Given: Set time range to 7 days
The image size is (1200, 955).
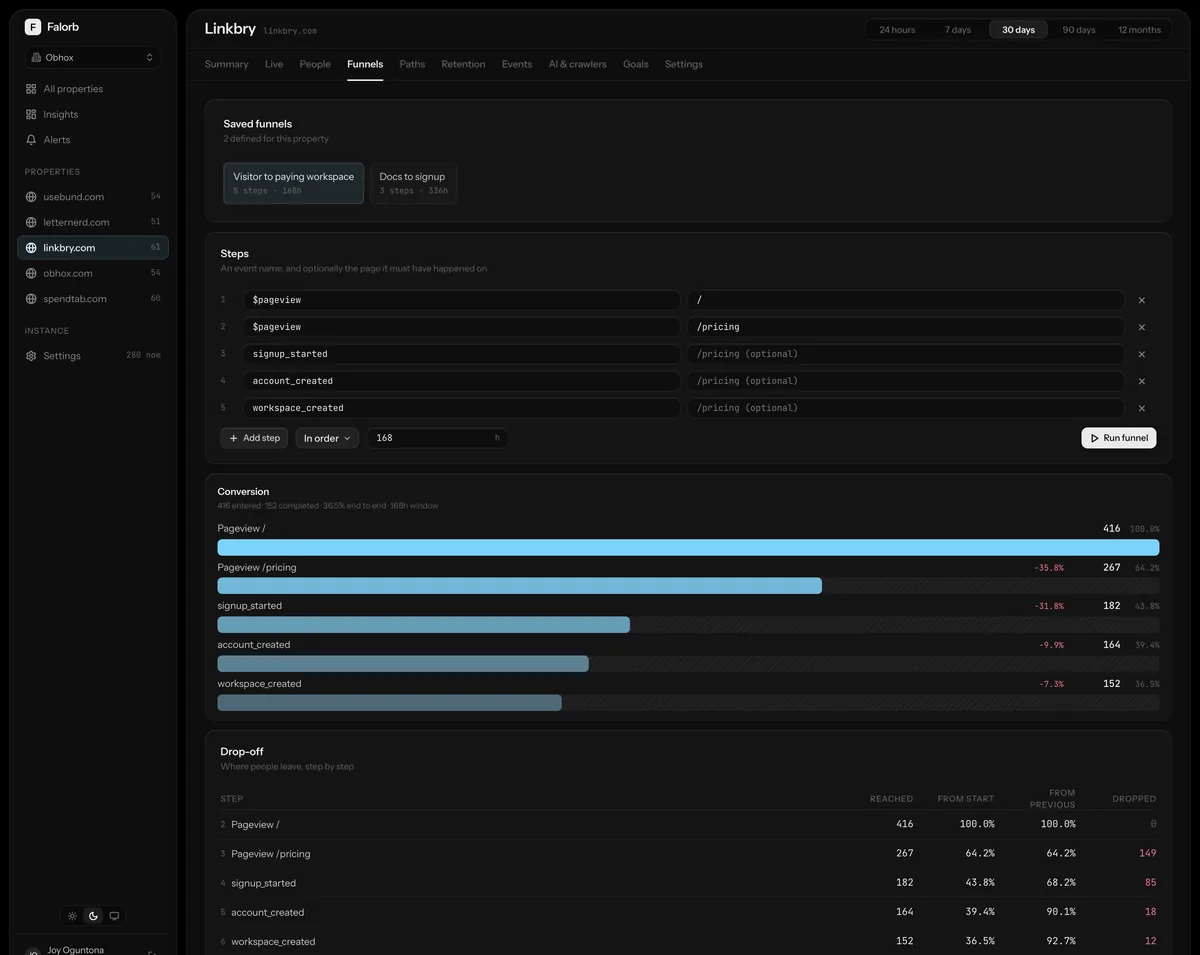Looking at the screenshot, I should 958,30.
